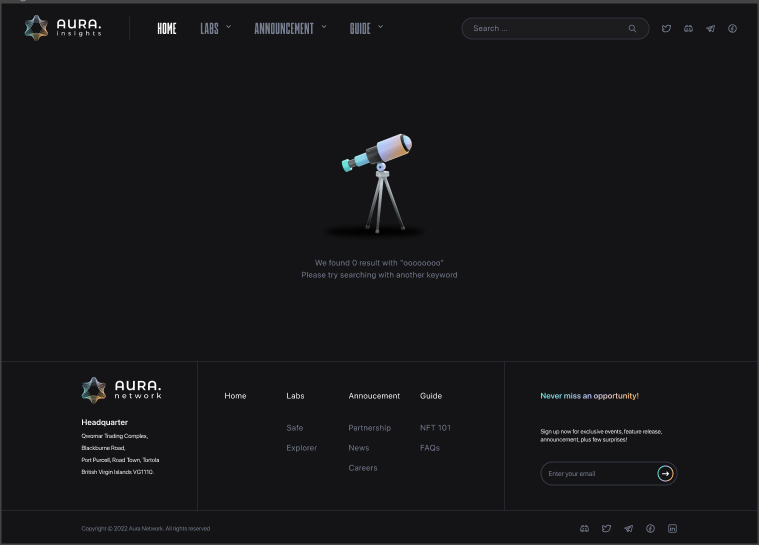Expand the Labs menu chevron
The image size is (759, 545).
[228, 27]
